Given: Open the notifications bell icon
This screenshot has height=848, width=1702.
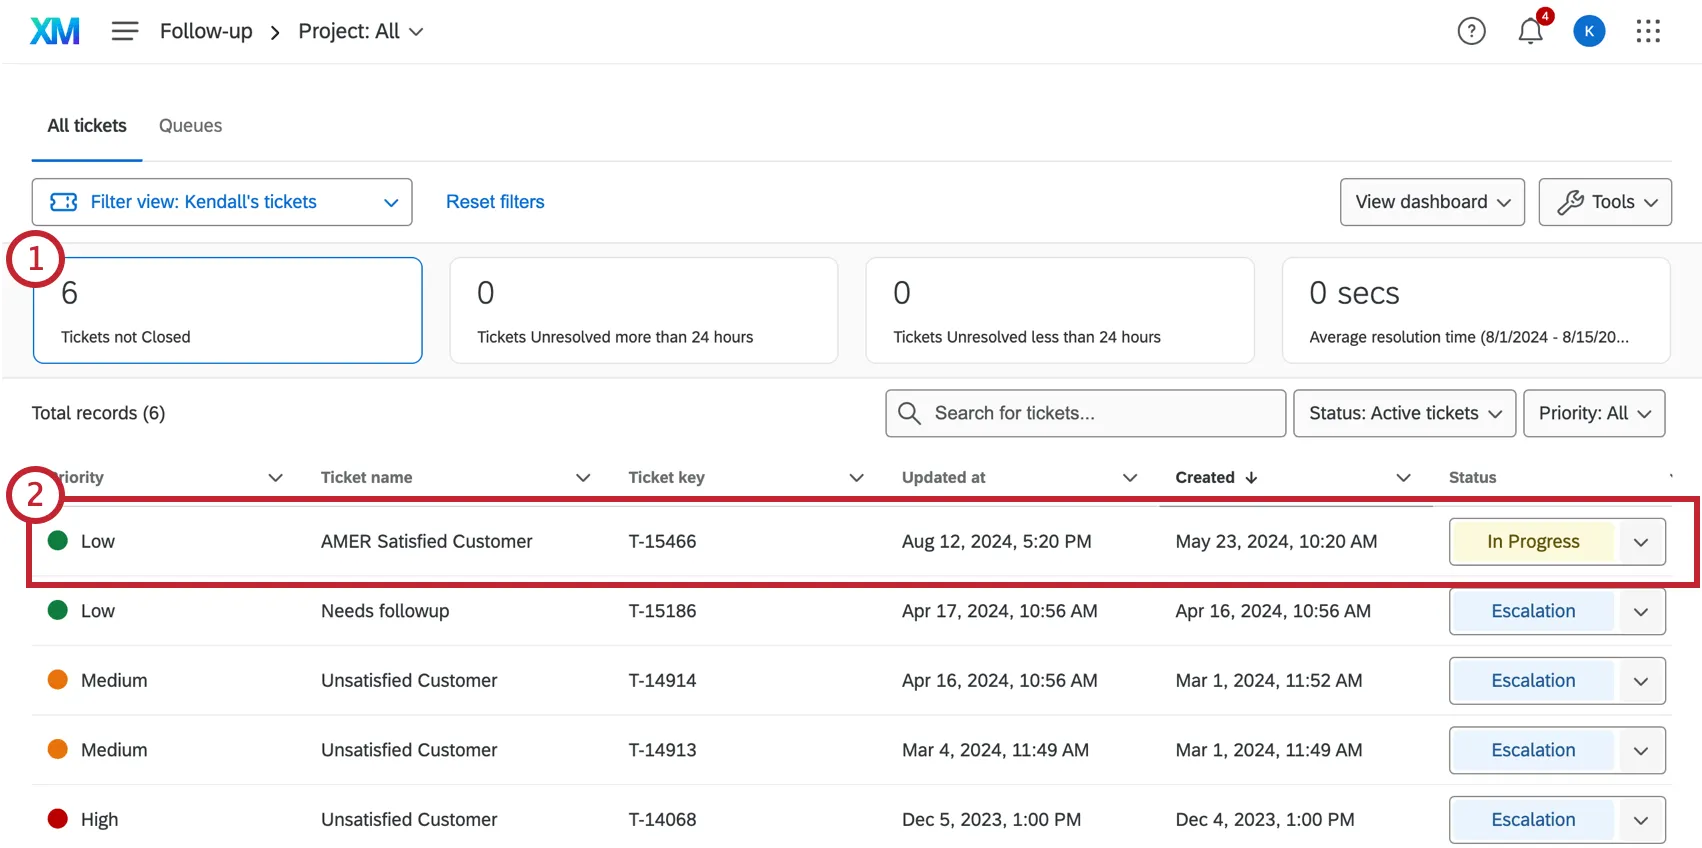Looking at the screenshot, I should pos(1530,32).
